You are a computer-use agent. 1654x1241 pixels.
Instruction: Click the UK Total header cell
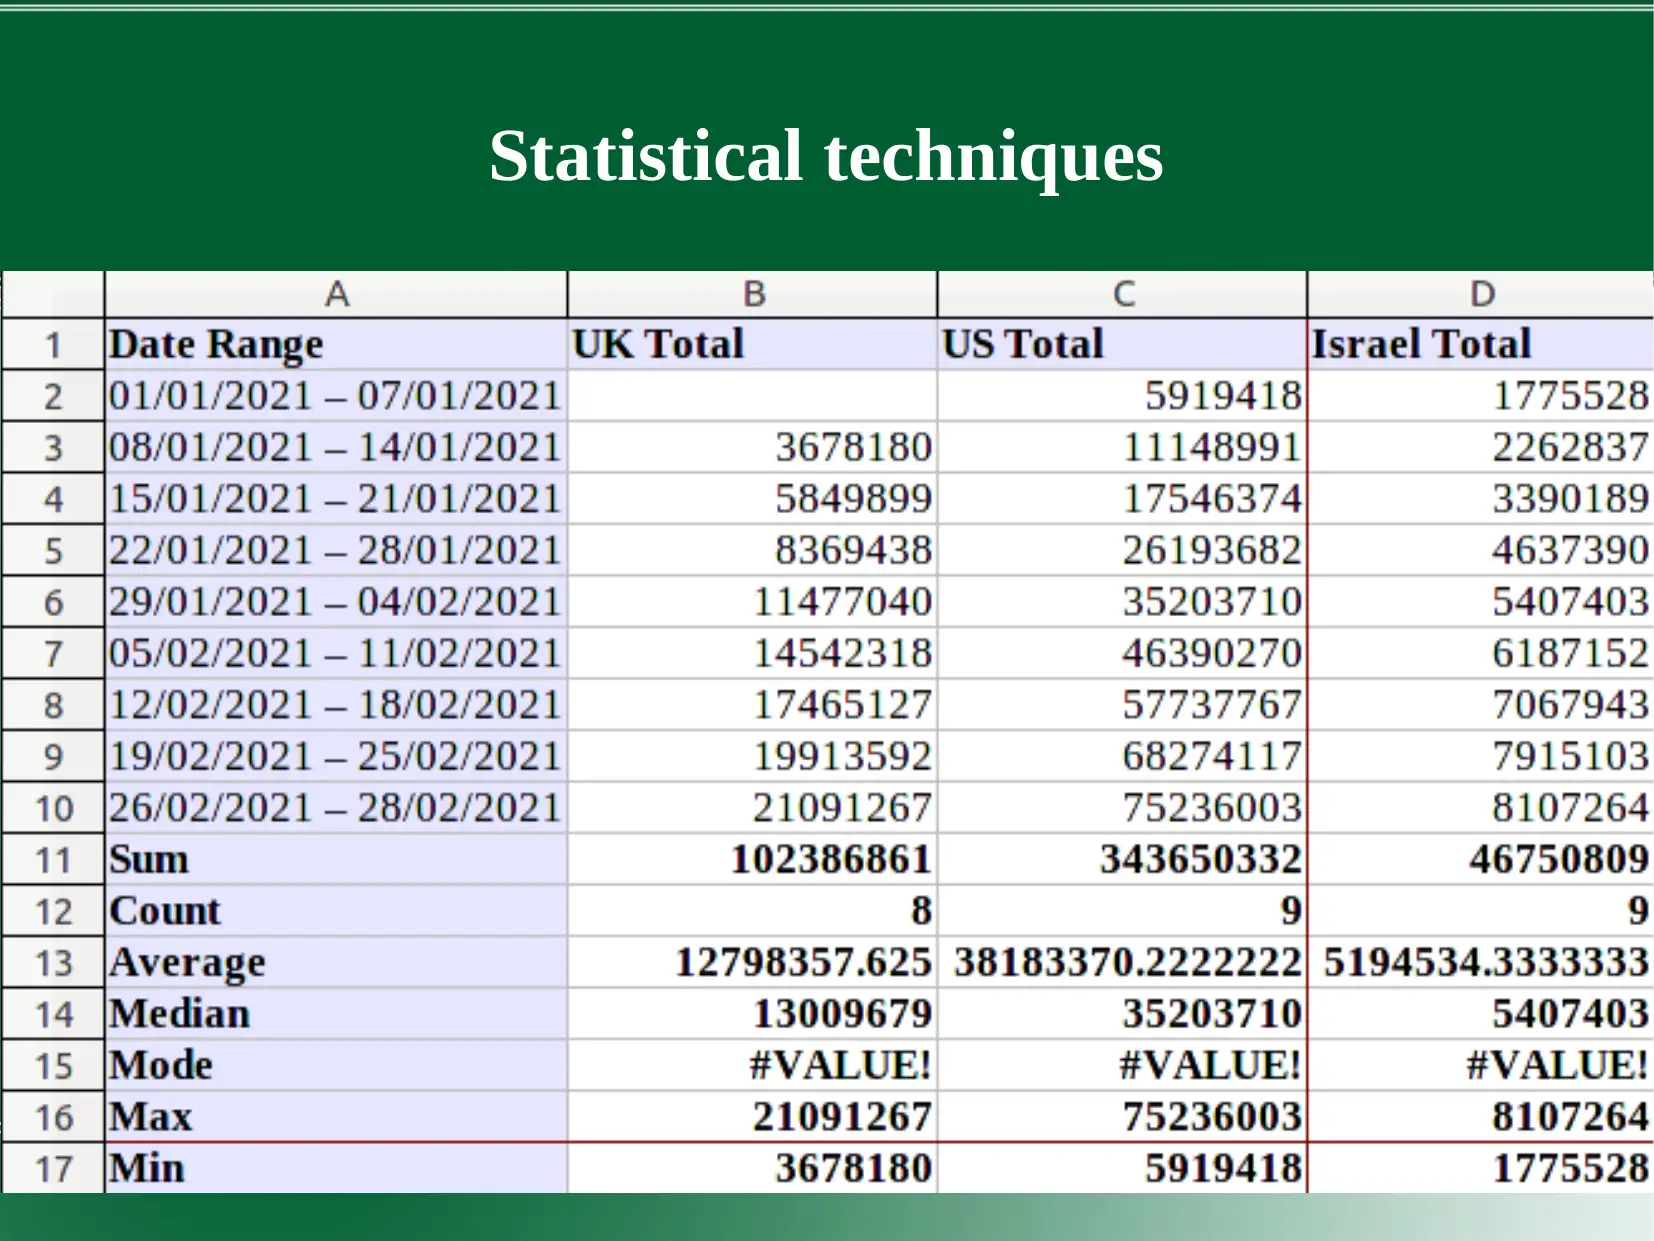(x=752, y=345)
